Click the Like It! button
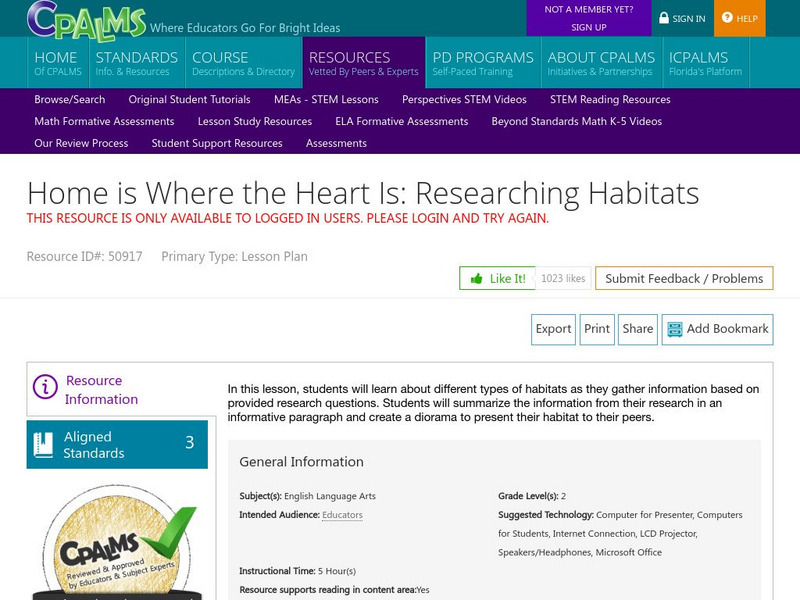The height and width of the screenshot is (600, 800). [497, 278]
